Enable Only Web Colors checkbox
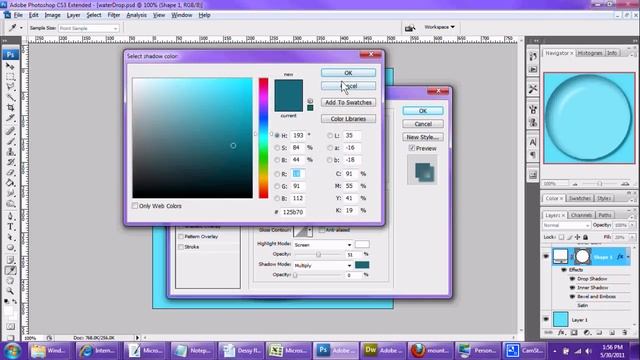 point(135,206)
